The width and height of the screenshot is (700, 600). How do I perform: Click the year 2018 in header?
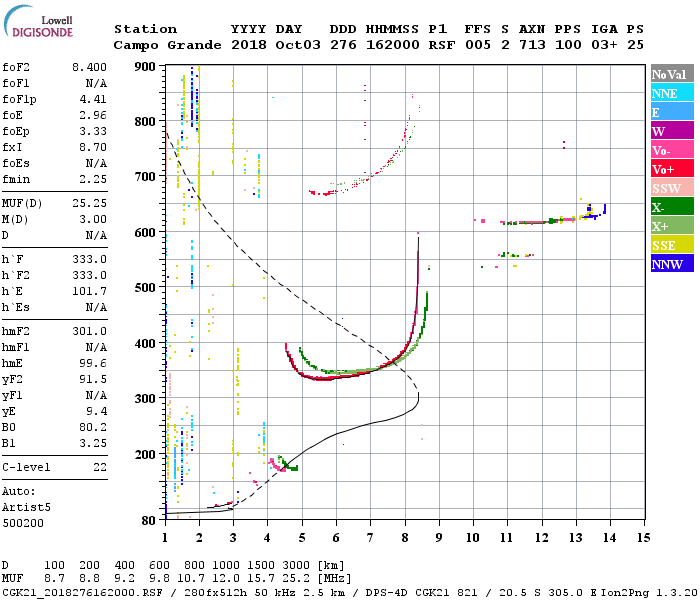[249, 45]
